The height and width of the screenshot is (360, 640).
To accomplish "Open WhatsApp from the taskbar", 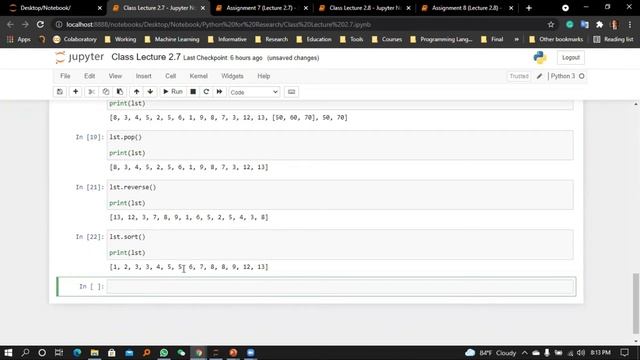I will 164,353.
